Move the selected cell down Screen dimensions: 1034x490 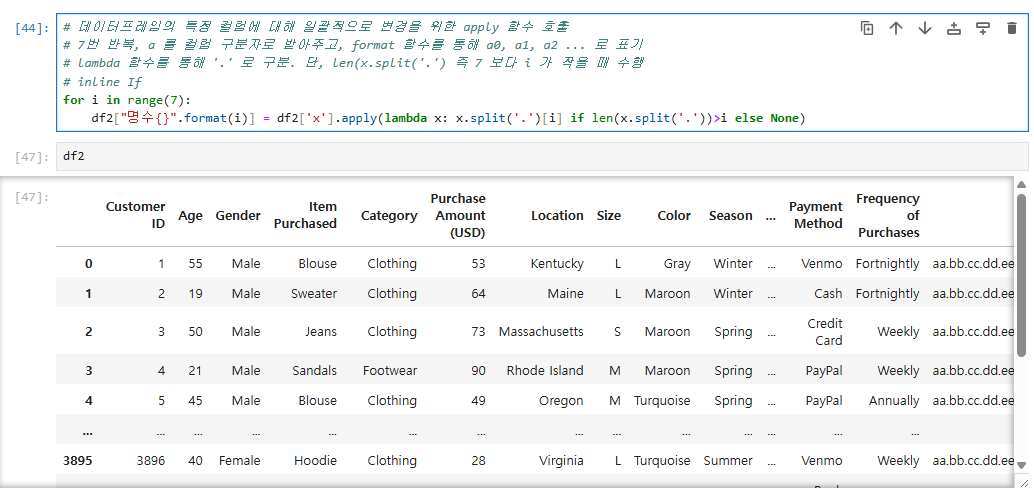925,28
